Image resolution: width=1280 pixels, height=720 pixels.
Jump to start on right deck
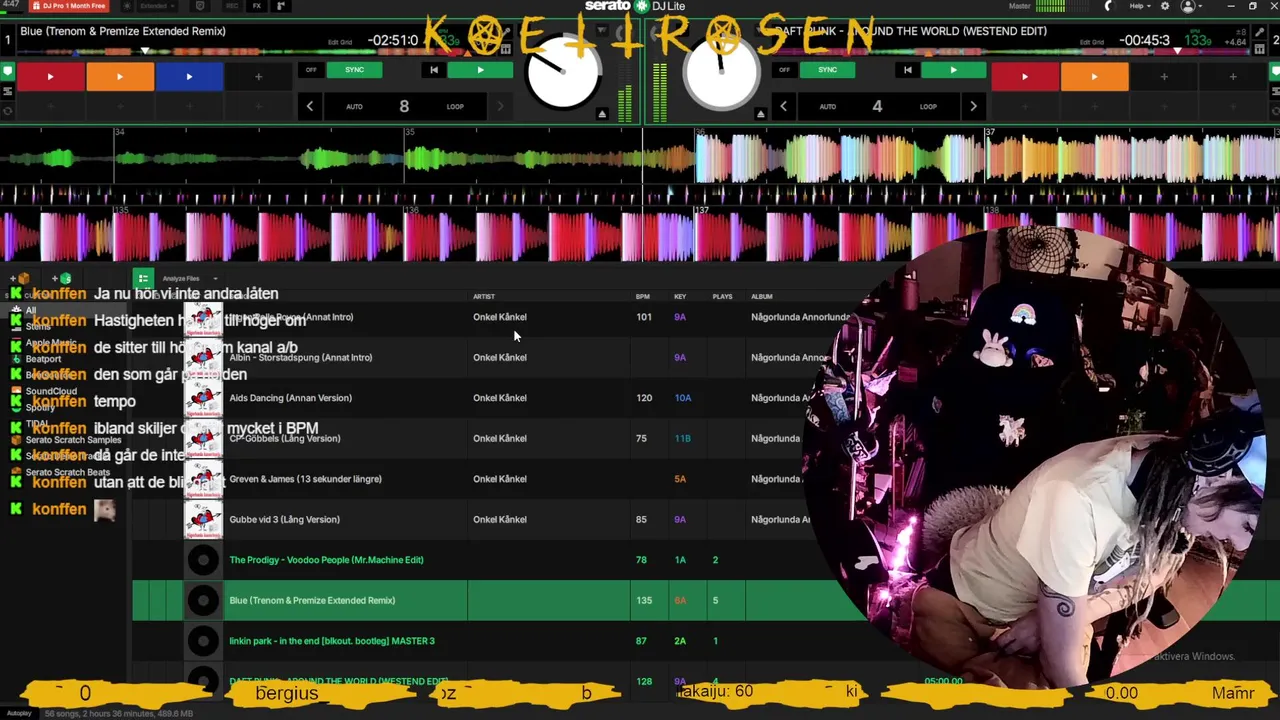[x=907, y=70]
